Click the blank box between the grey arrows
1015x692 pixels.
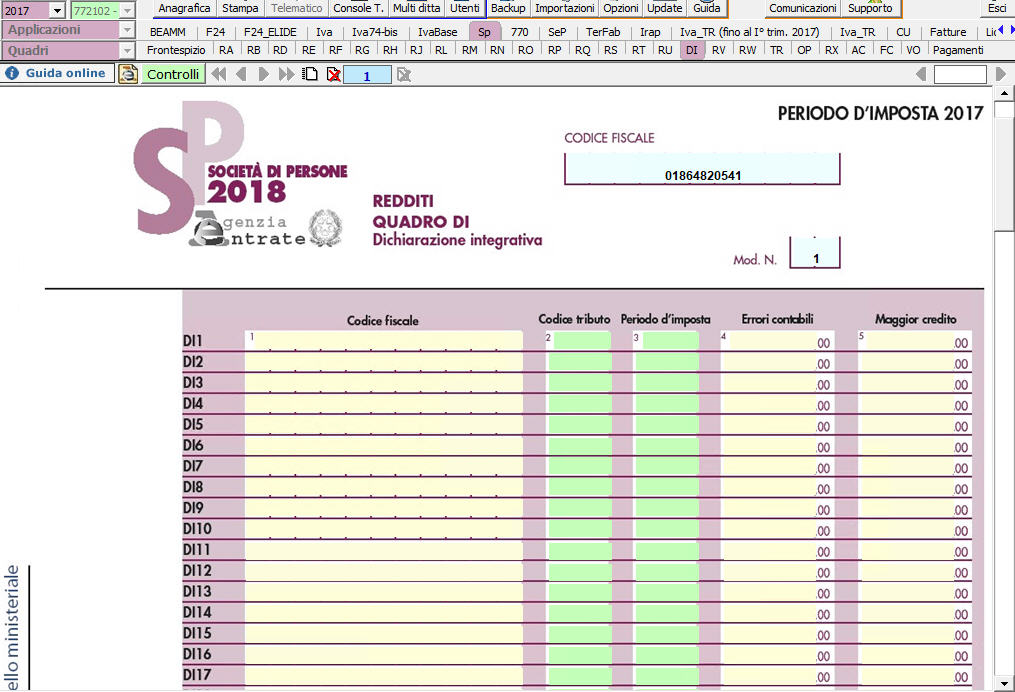tap(960, 75)
